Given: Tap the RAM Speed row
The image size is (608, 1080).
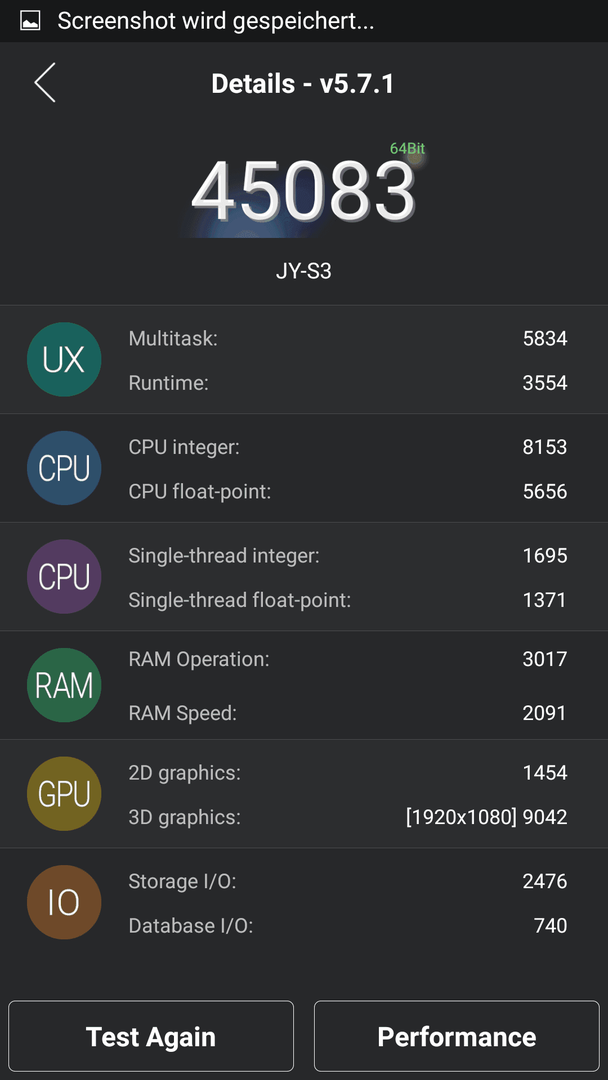Looking at the screenshot, I should pos(348,714).
